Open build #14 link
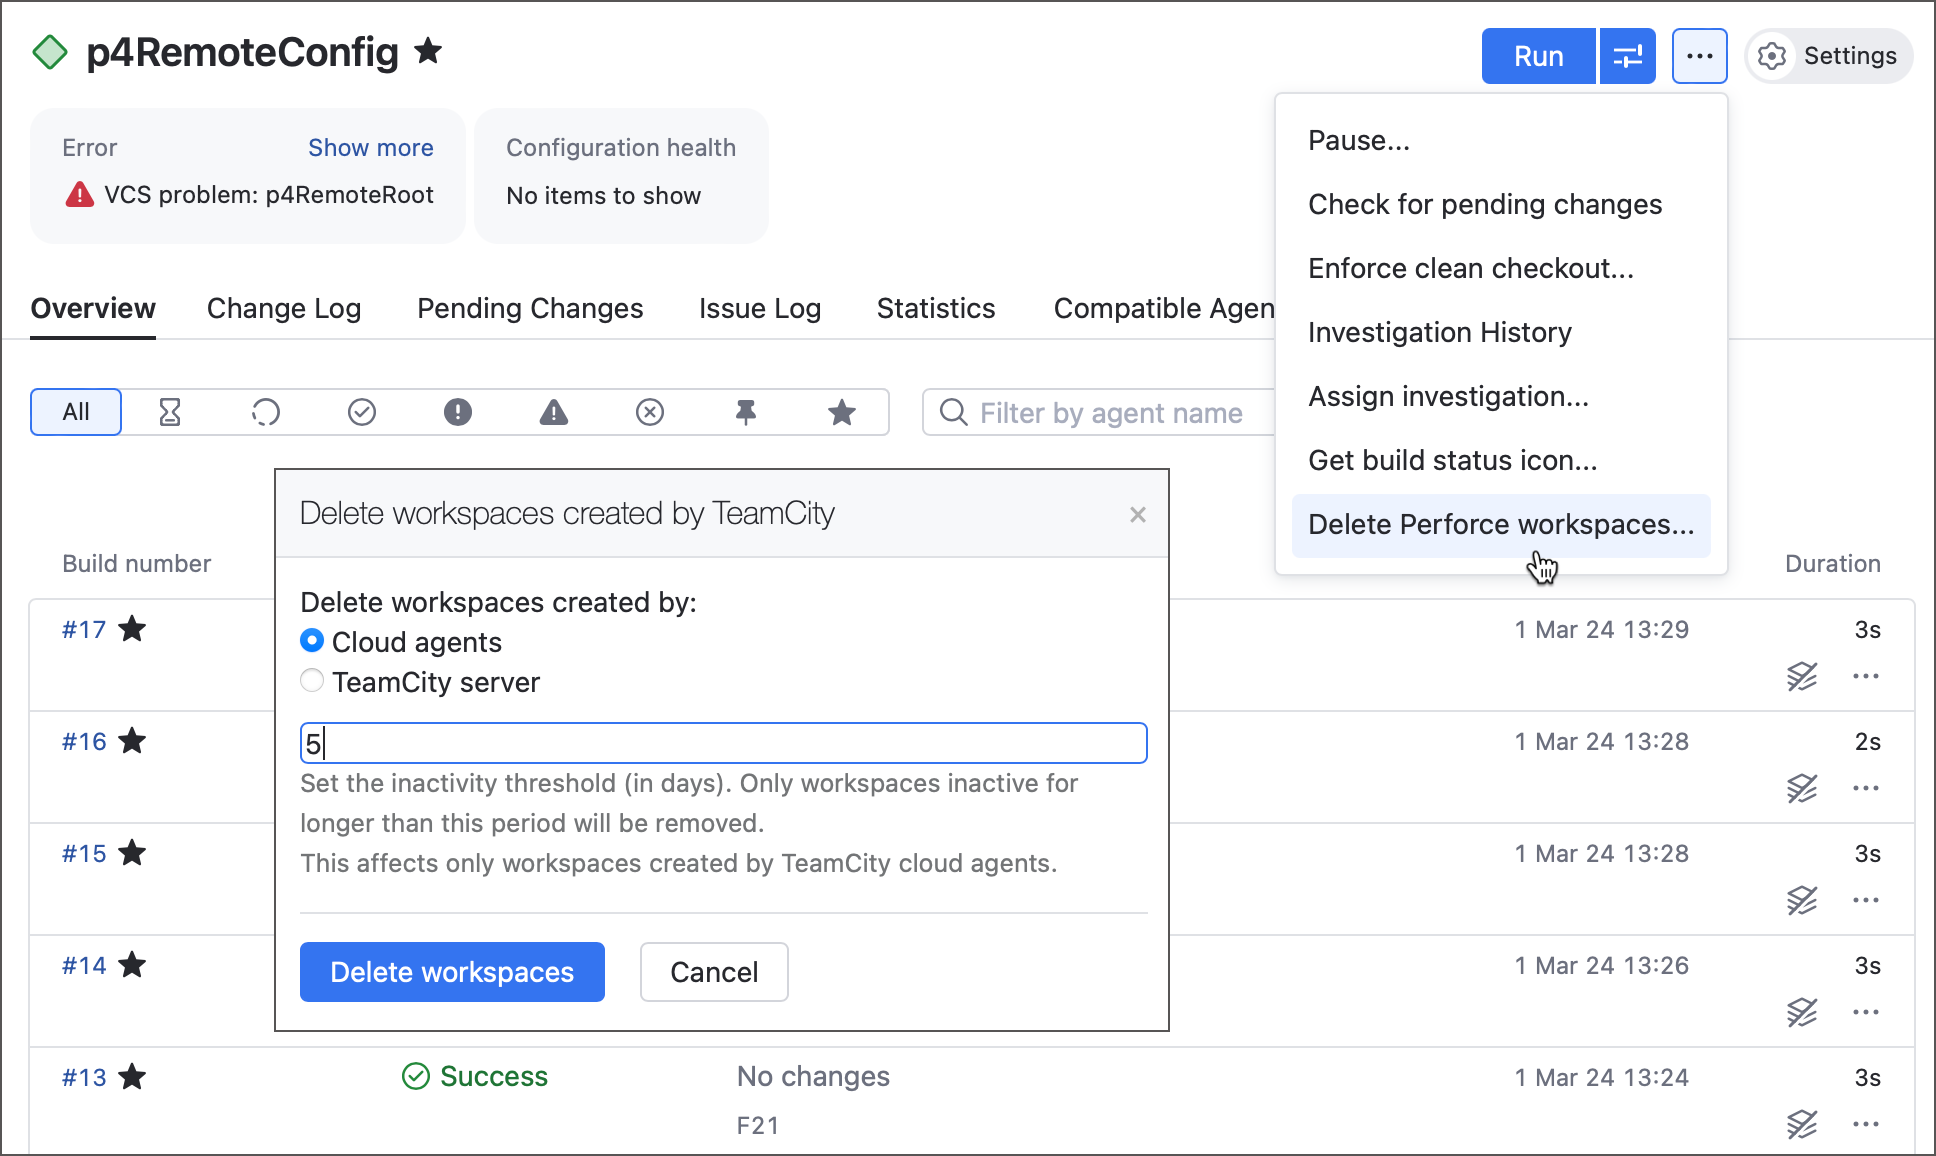The image size is (1936, 1156). point(84,965)
